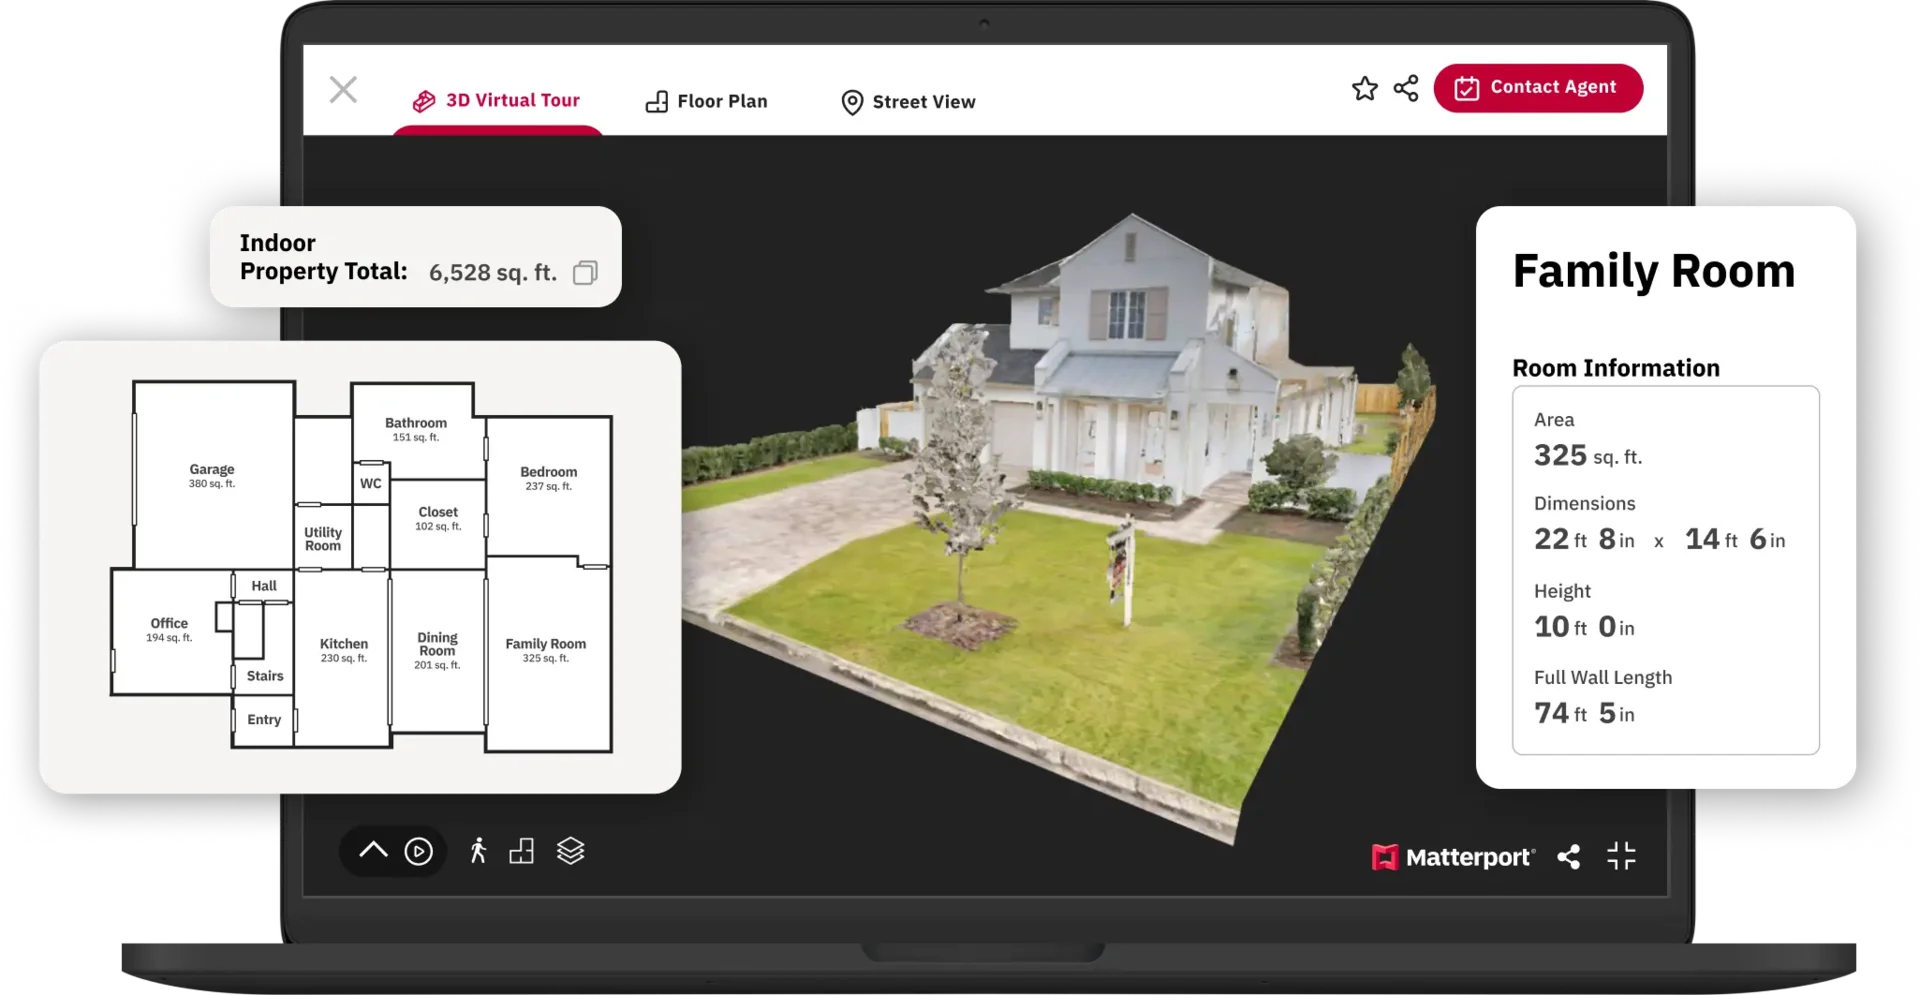Open the floor layers selector

[x=570, y=851]
